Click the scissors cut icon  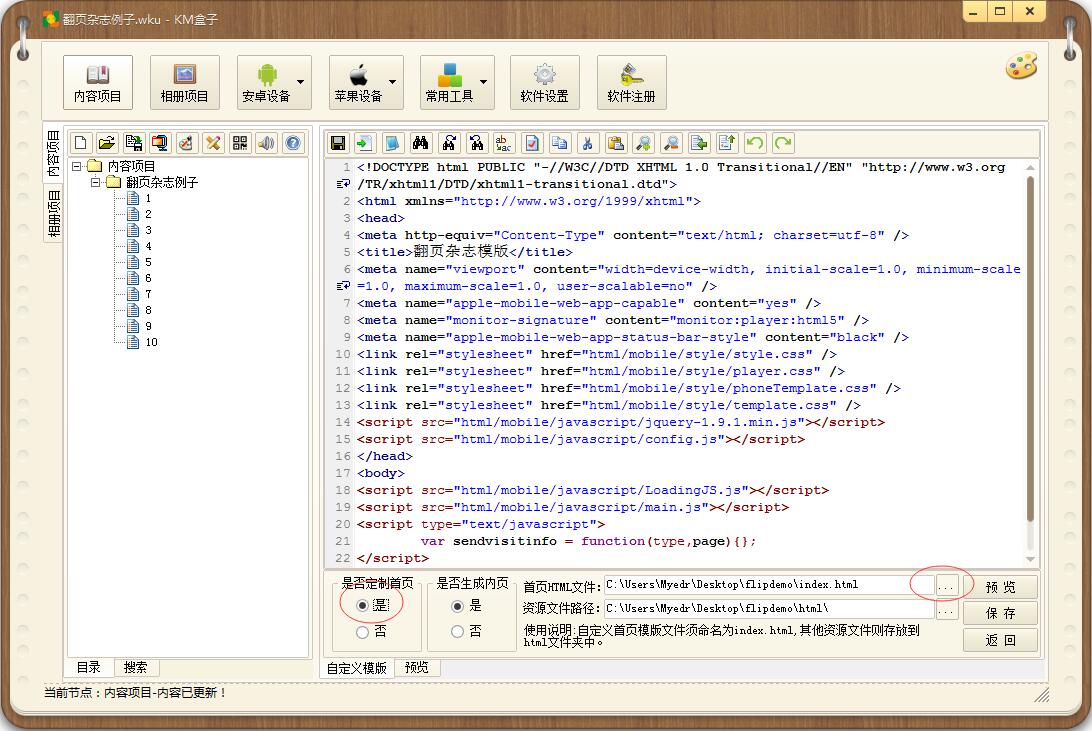click(588, 143)
